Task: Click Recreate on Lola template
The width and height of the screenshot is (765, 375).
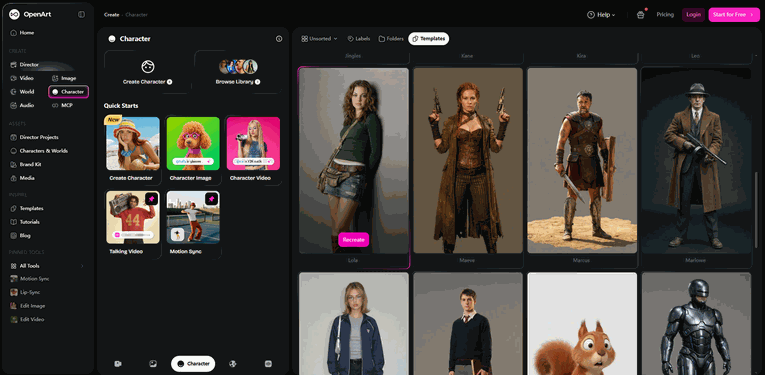Action: click(353, 239)
